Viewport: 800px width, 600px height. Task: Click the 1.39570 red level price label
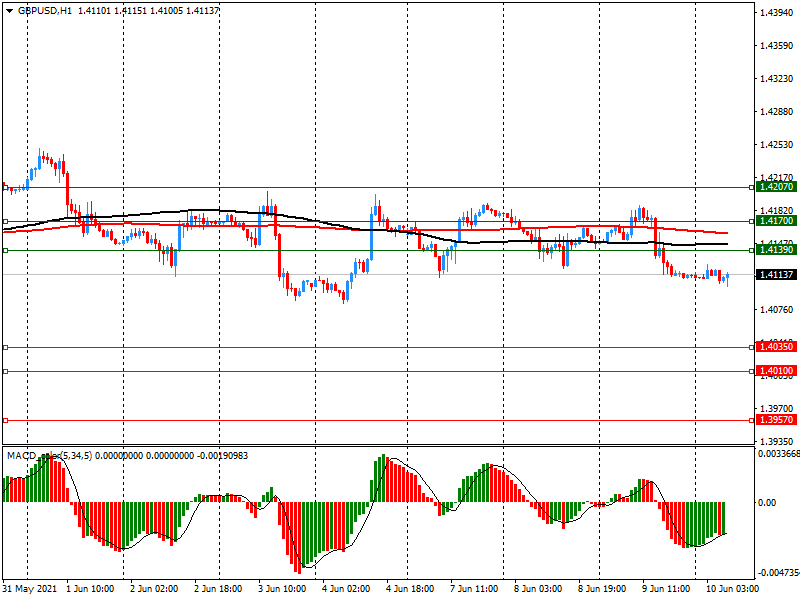pyautogui.click(x=776, y=420)
